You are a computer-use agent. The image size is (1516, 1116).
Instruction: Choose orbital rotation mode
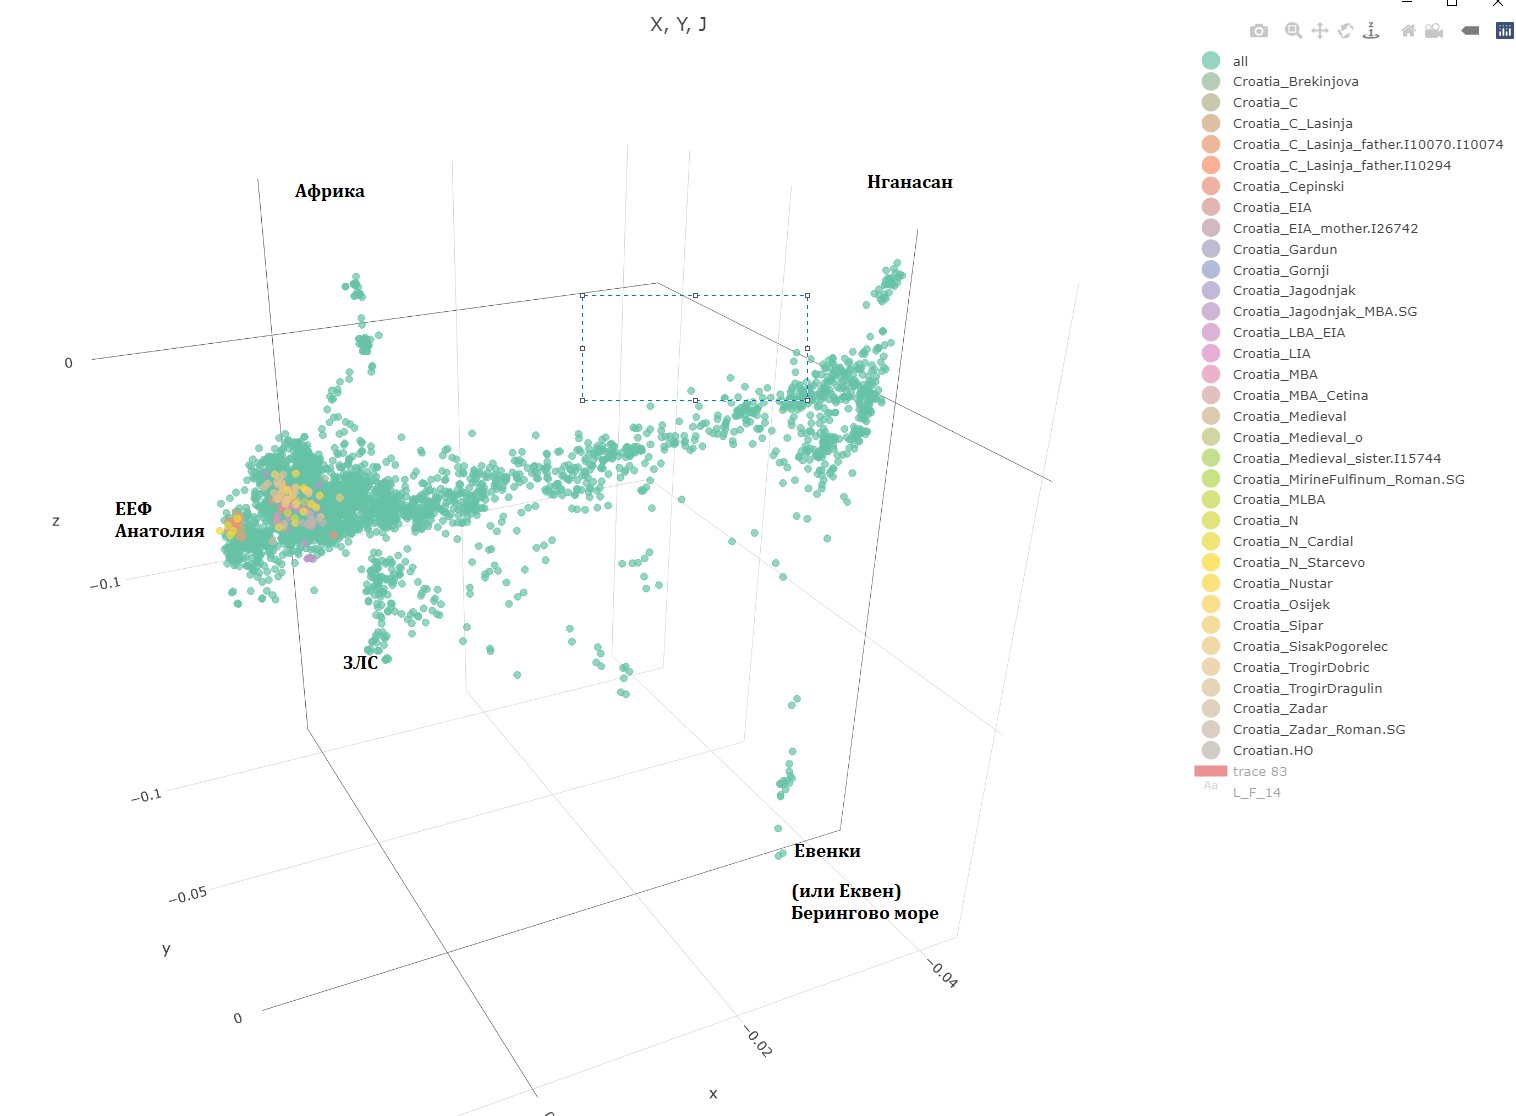tap(1346, 31)
